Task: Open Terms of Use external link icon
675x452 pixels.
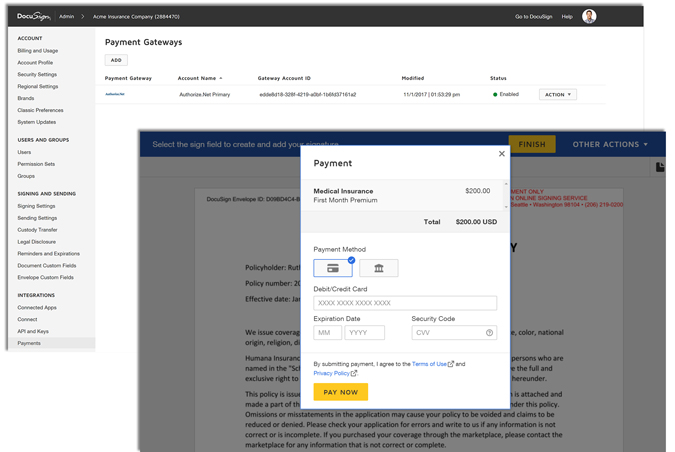Action: 451,364
